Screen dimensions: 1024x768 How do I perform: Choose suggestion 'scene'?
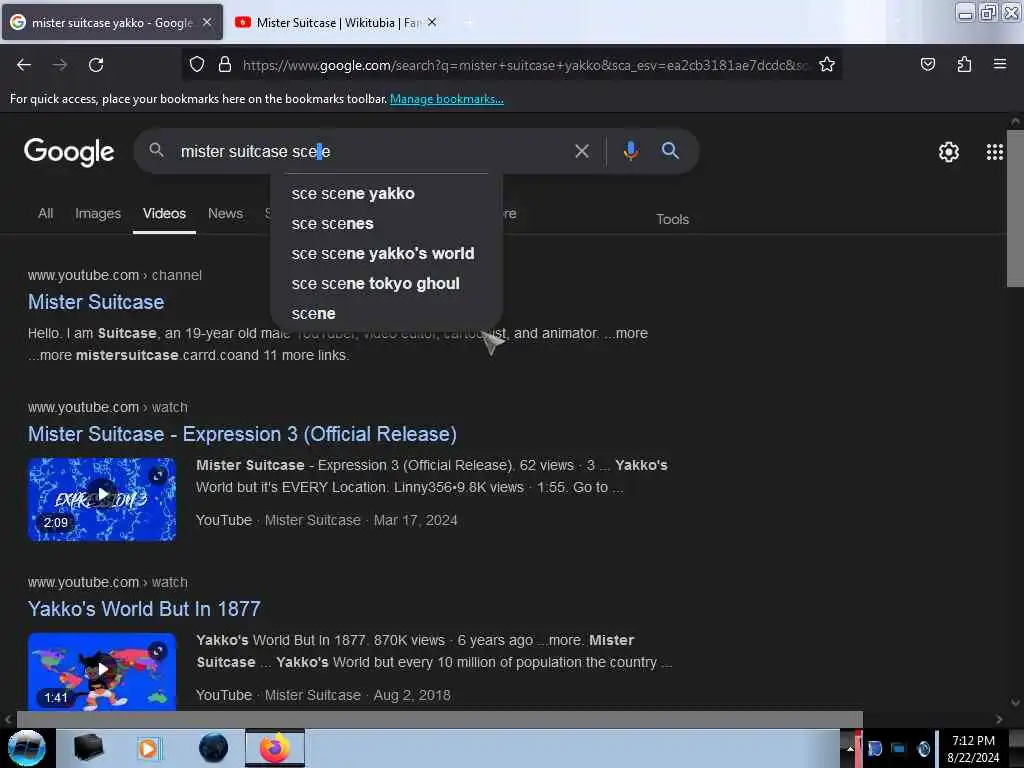coord(387,313)
